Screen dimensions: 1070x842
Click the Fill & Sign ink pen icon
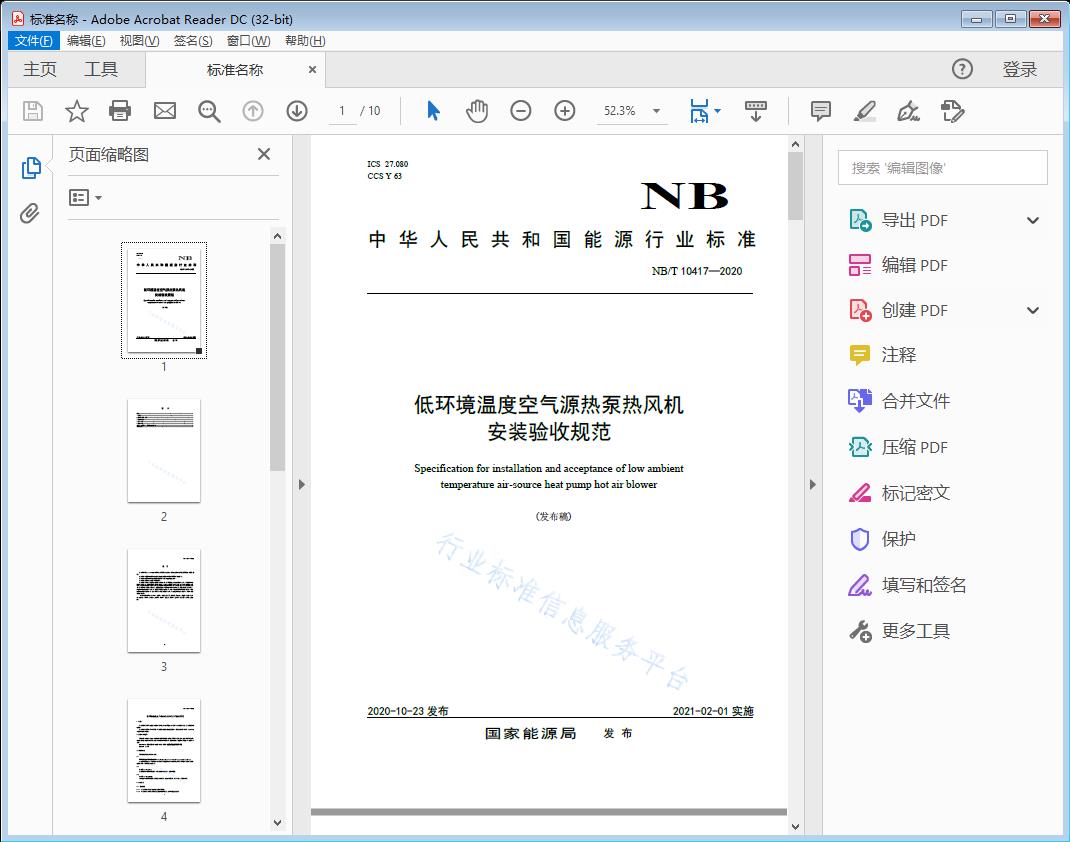pyautogui.click(x=908, y=111)
